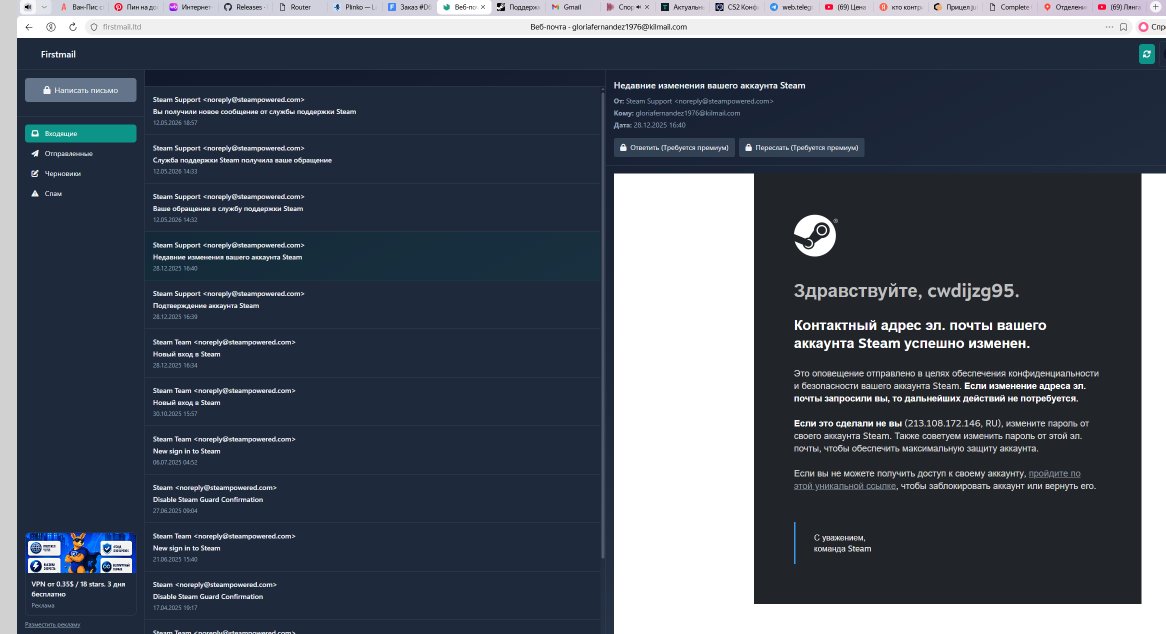The image size is (1166, 634).
Task: Switch to the Актуальн tab
Action: tap(681, 7)
